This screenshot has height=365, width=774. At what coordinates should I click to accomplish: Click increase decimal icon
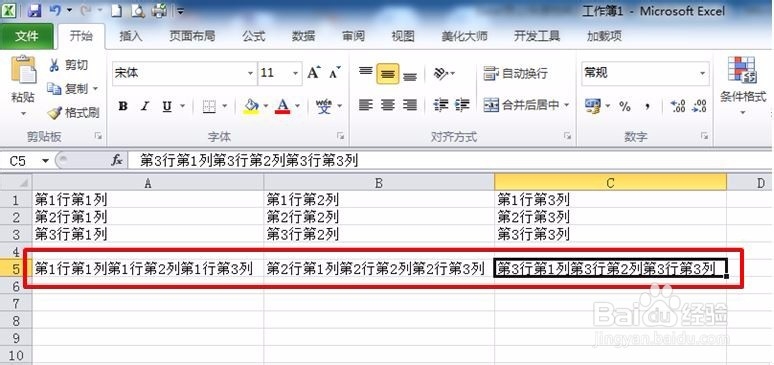pos(678,106)
